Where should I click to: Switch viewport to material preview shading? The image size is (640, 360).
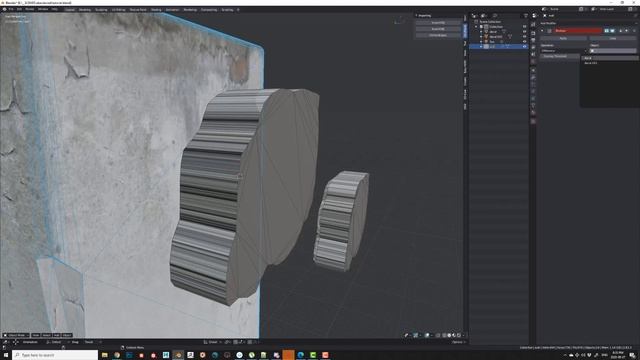click(454, 335)
